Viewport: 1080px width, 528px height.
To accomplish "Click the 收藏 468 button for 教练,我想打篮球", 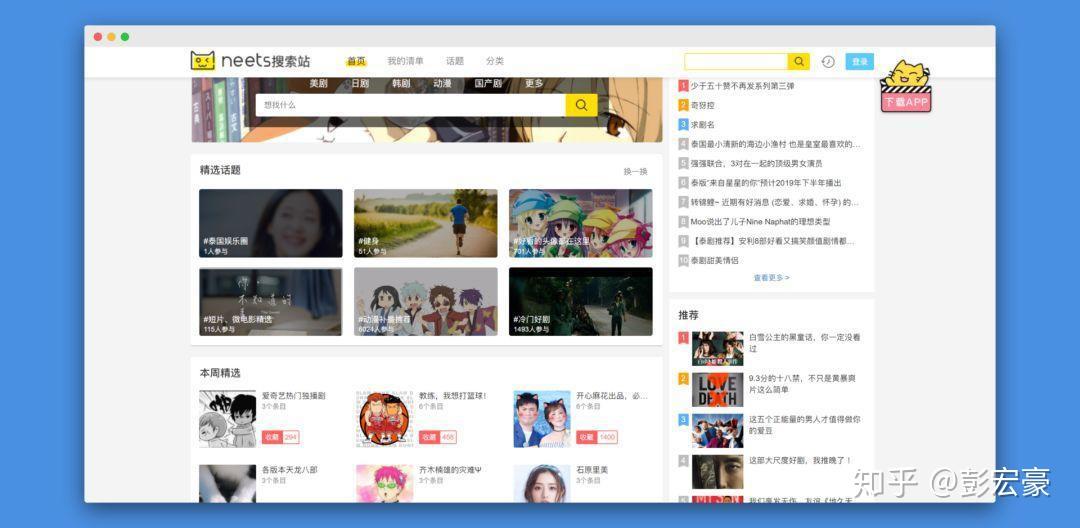I will click(437, 437).
